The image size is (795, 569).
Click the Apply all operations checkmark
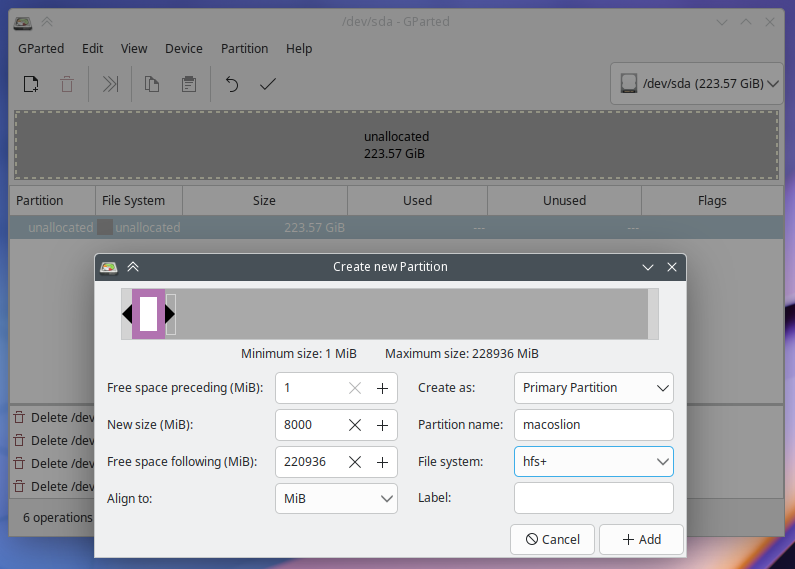[x=268, y=84]
